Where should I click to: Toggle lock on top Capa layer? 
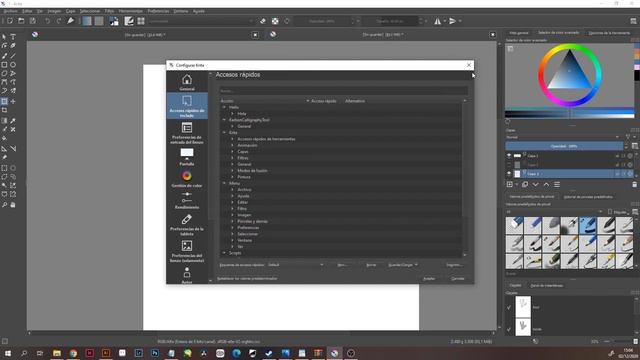point(617,156)
